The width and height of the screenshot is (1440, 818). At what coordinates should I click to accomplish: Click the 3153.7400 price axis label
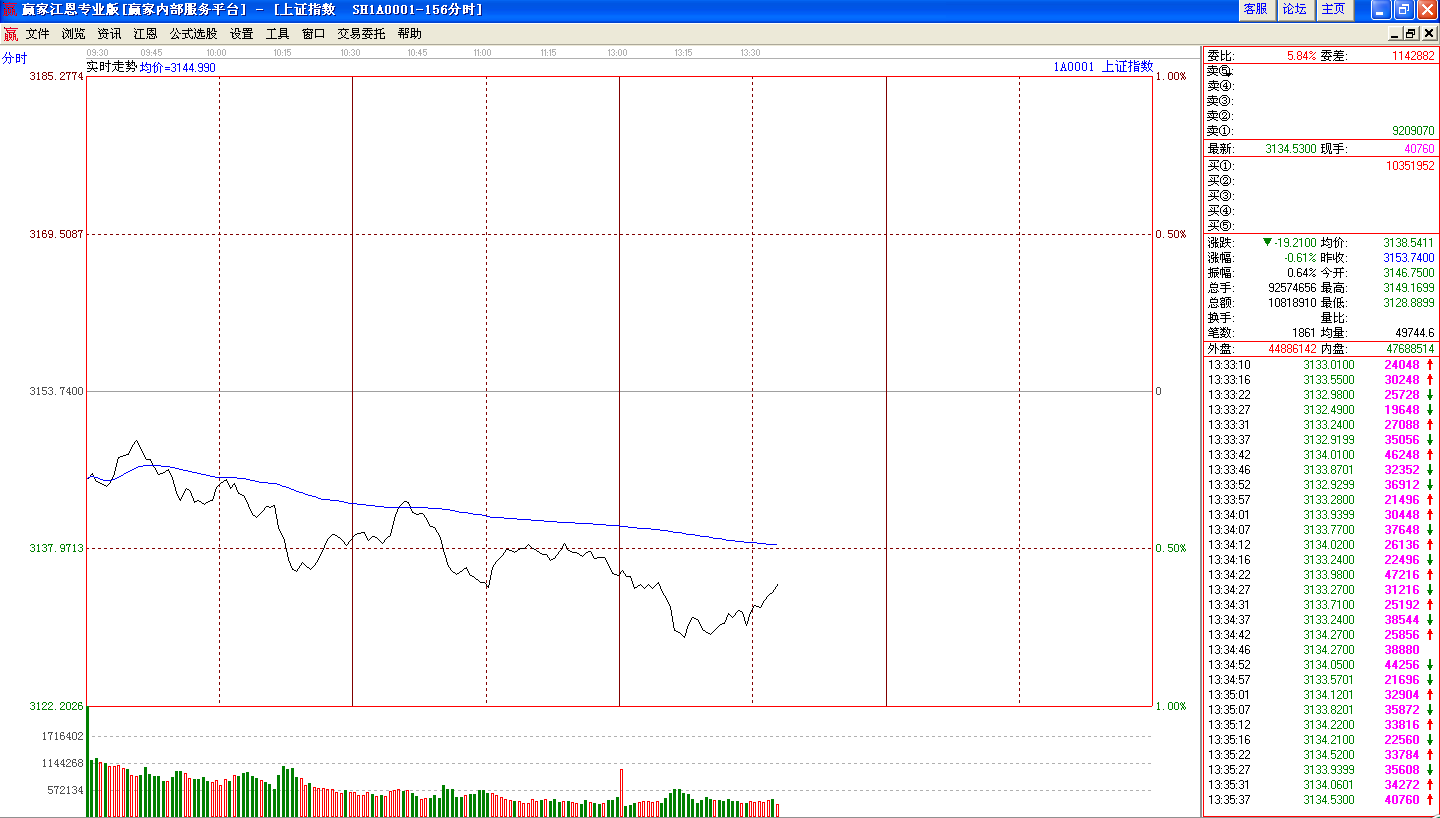[x=57, y=391]
